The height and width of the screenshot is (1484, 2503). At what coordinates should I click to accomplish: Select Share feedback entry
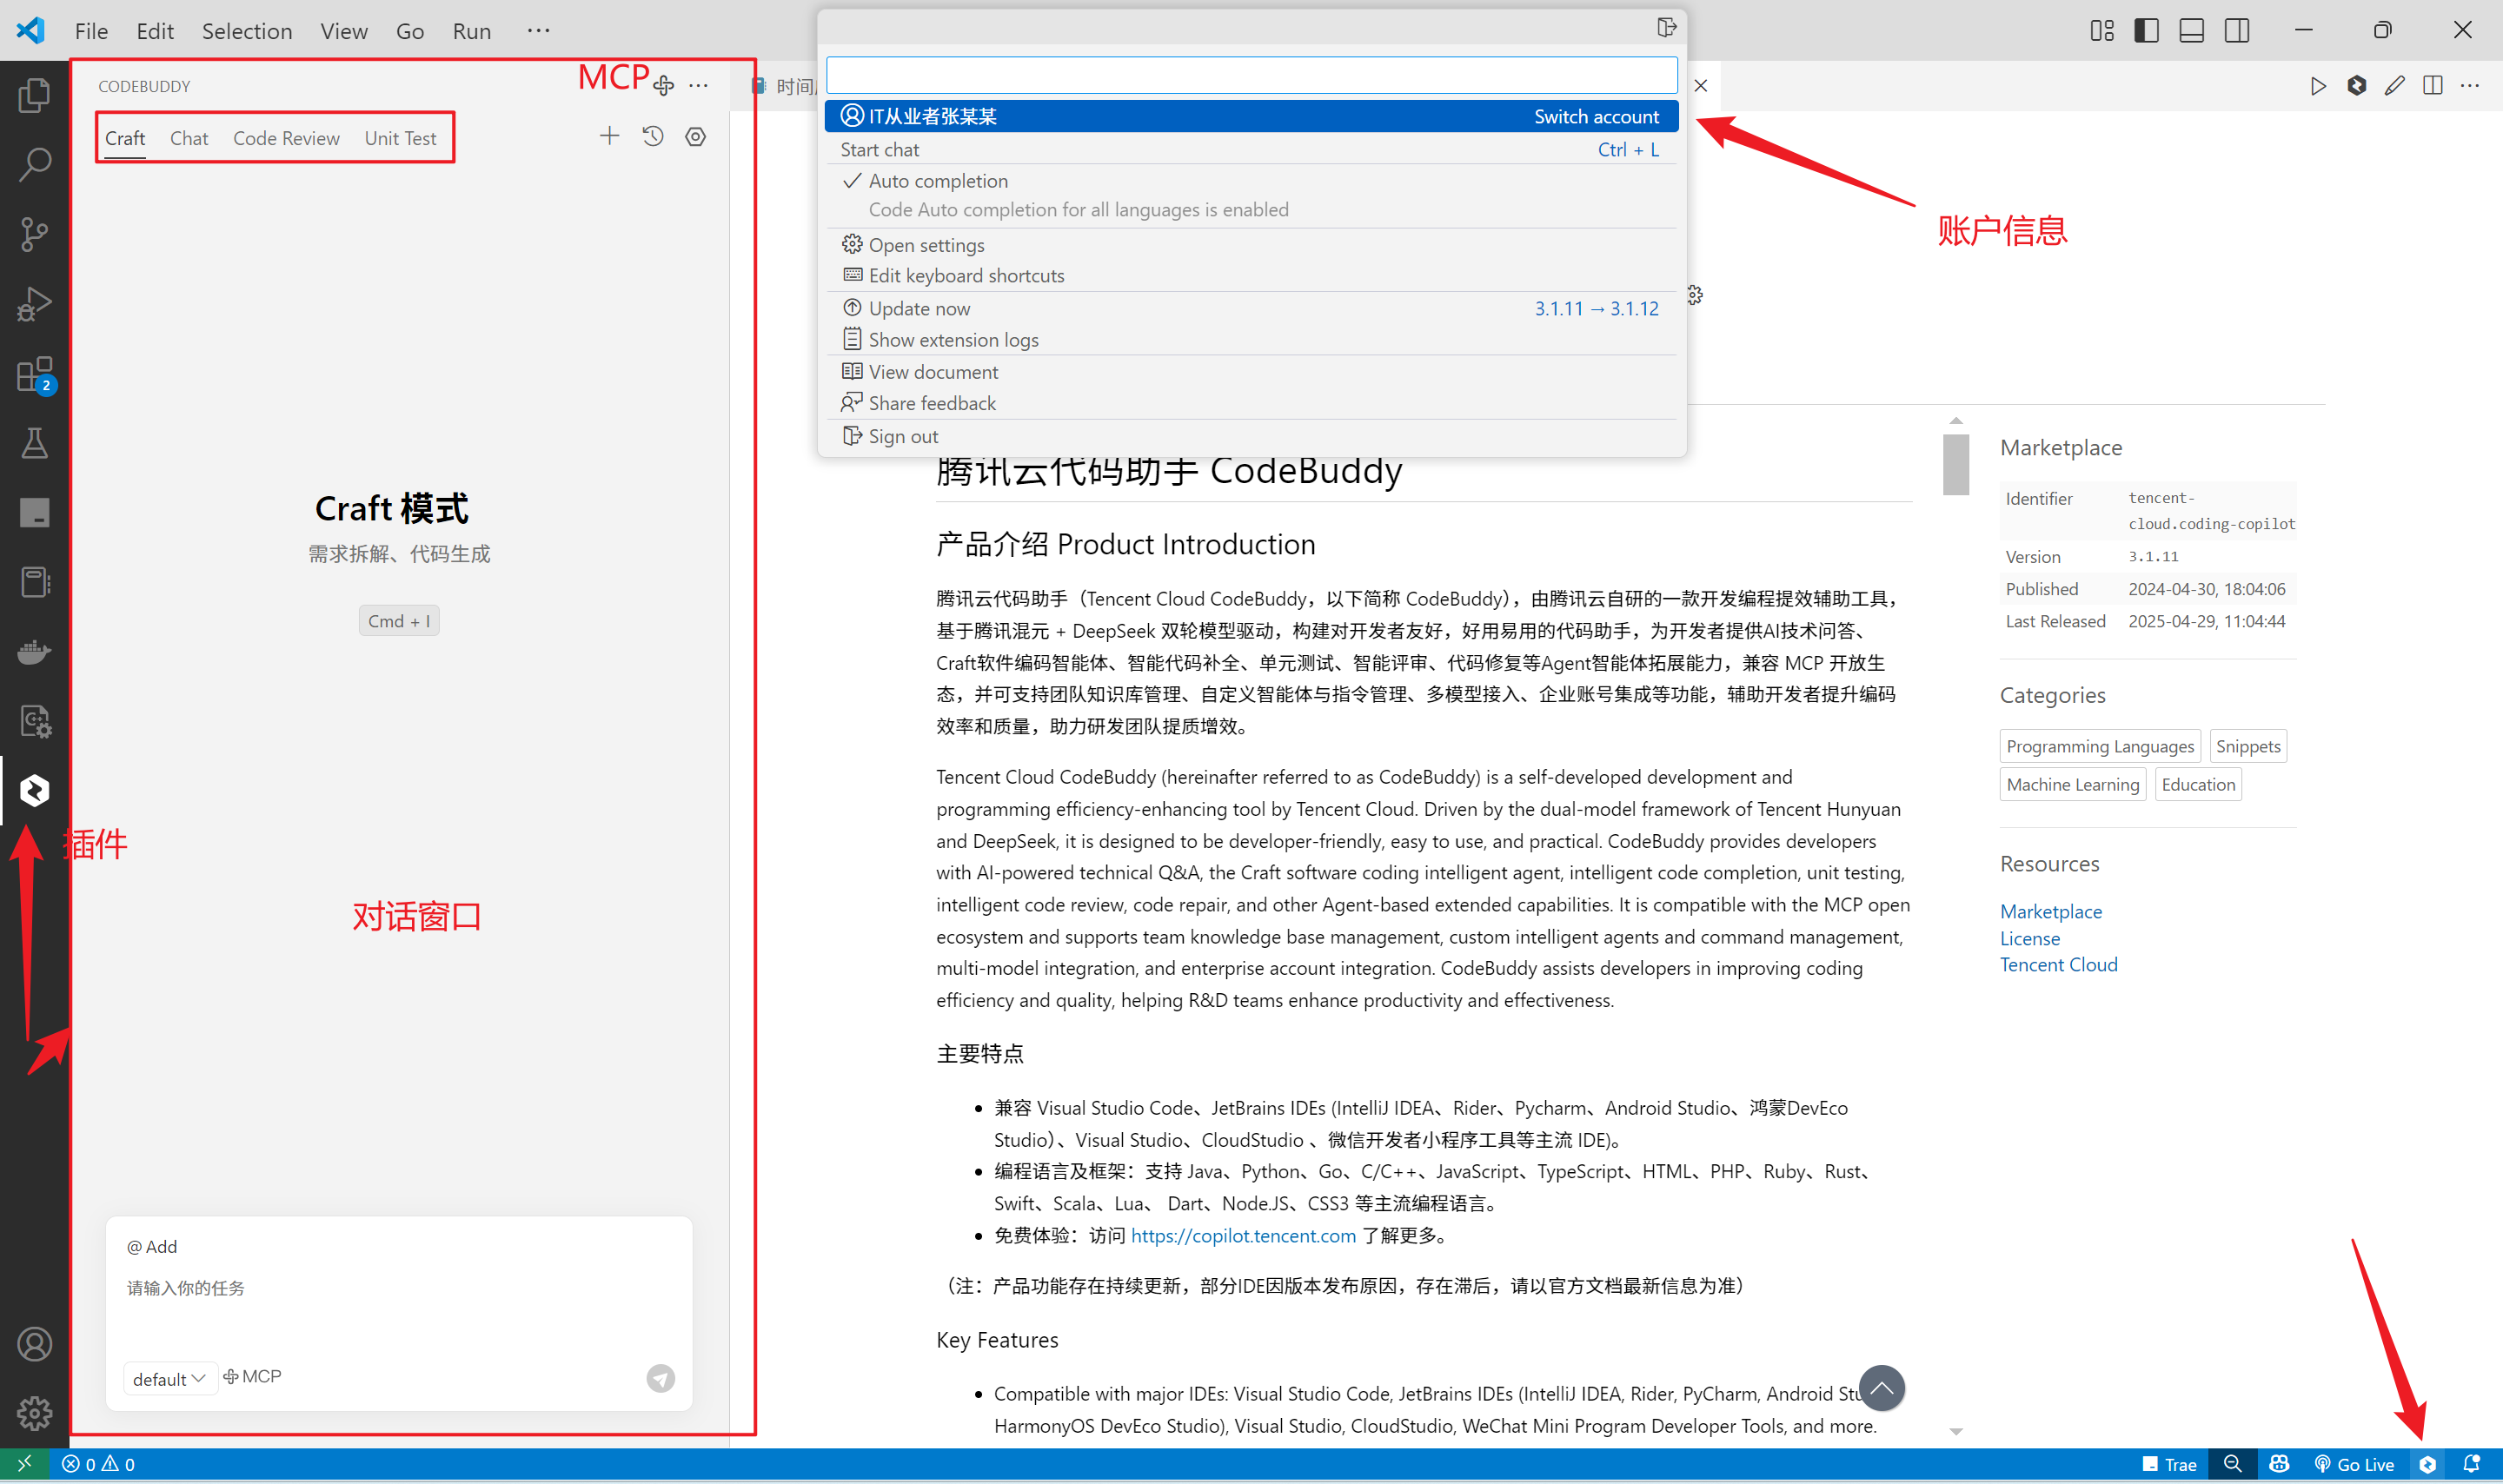[1251, 403]
